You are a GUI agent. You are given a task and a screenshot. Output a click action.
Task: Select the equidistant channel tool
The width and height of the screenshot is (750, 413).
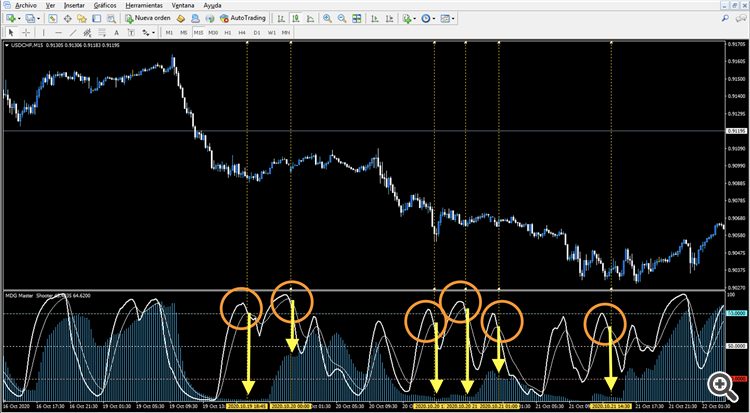(x=87, y=33)
